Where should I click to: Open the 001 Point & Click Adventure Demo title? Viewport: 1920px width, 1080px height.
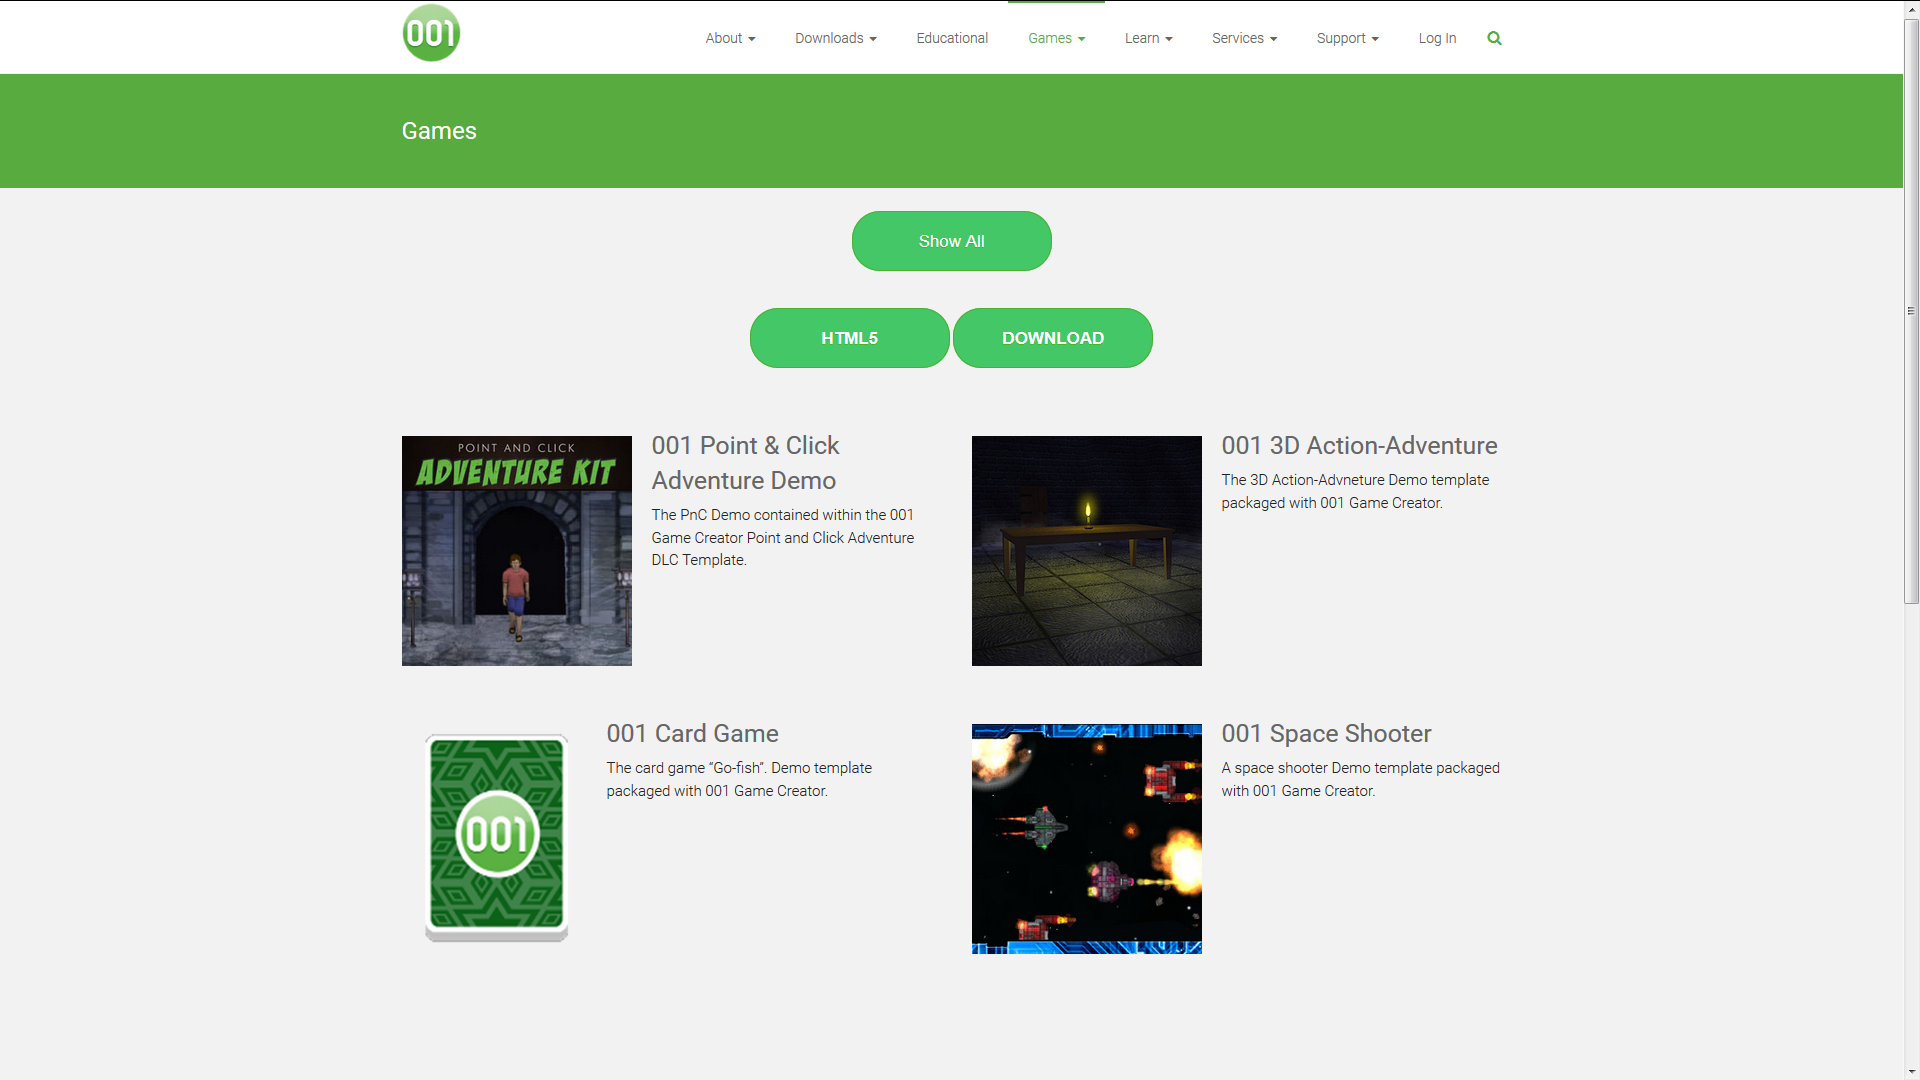pyautogui.click(x=746, y=463)
